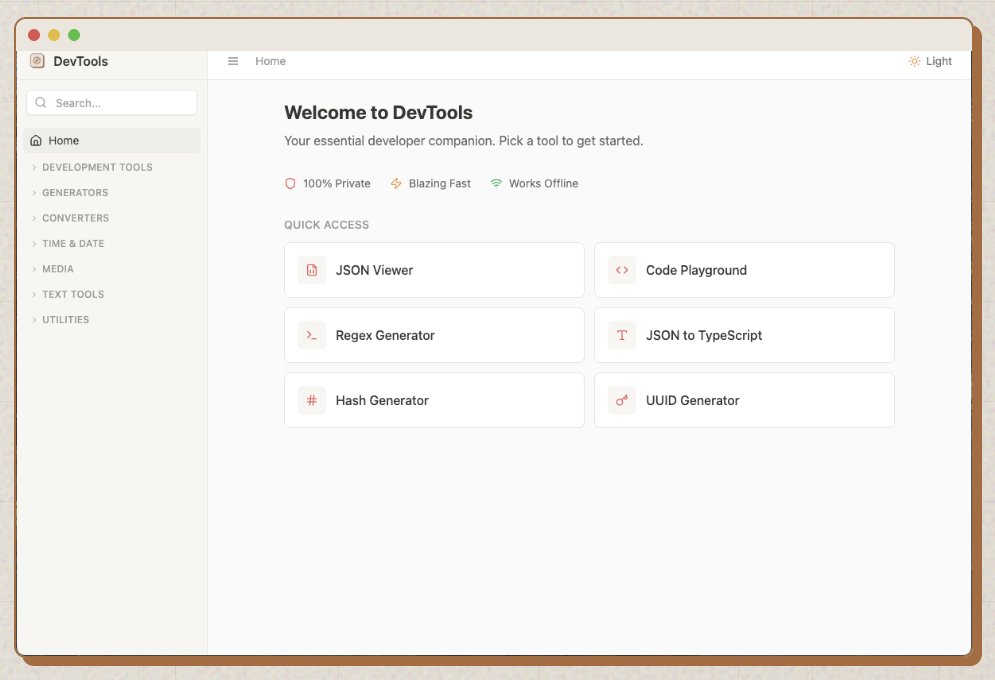This screenshot has width=995, height=680.
Task: Click the Works Offline label
Action: coord(543,183)
